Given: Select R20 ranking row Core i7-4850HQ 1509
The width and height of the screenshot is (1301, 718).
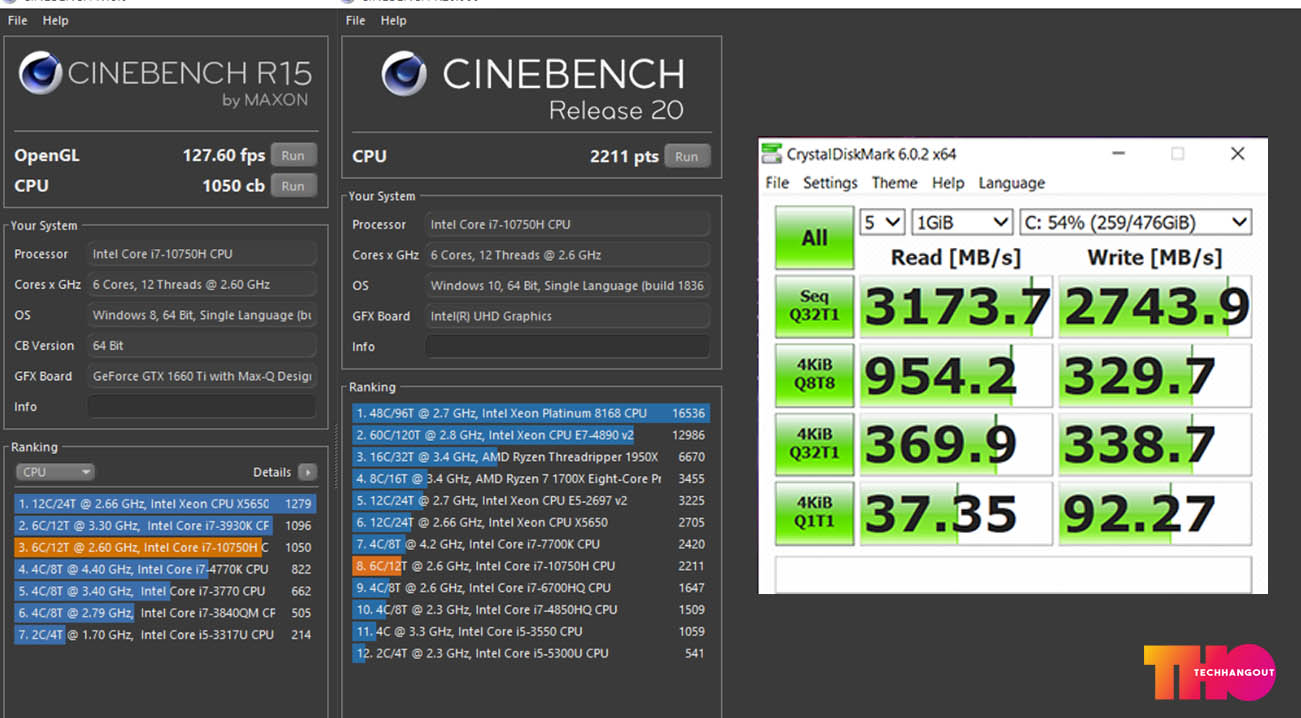Looking at the screenshot, I should (x=531, y=609).
